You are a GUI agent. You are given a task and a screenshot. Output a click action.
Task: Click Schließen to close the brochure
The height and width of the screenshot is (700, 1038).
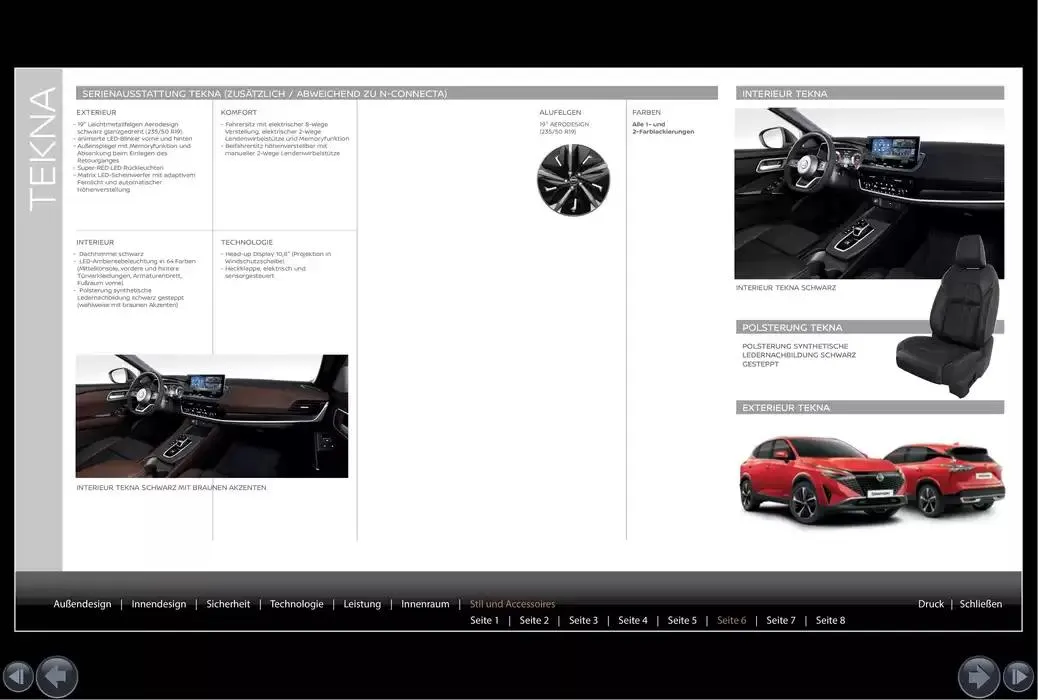(x=980, y=604)
